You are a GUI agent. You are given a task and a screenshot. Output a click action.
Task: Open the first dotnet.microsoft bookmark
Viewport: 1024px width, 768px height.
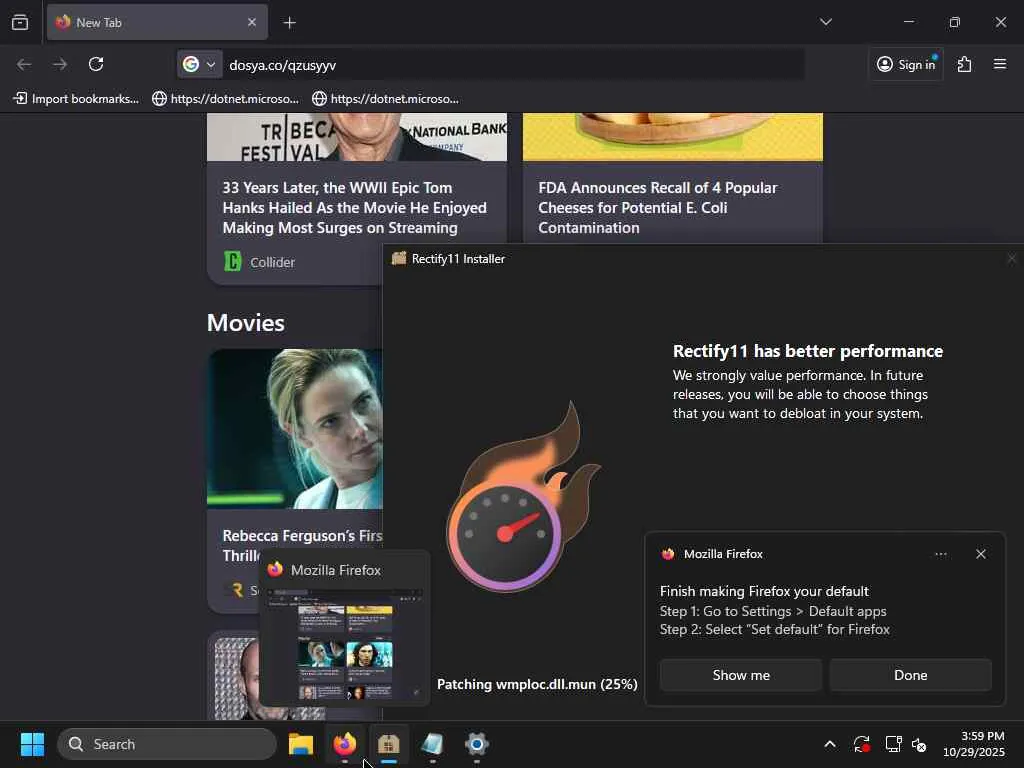coord(225,99)
